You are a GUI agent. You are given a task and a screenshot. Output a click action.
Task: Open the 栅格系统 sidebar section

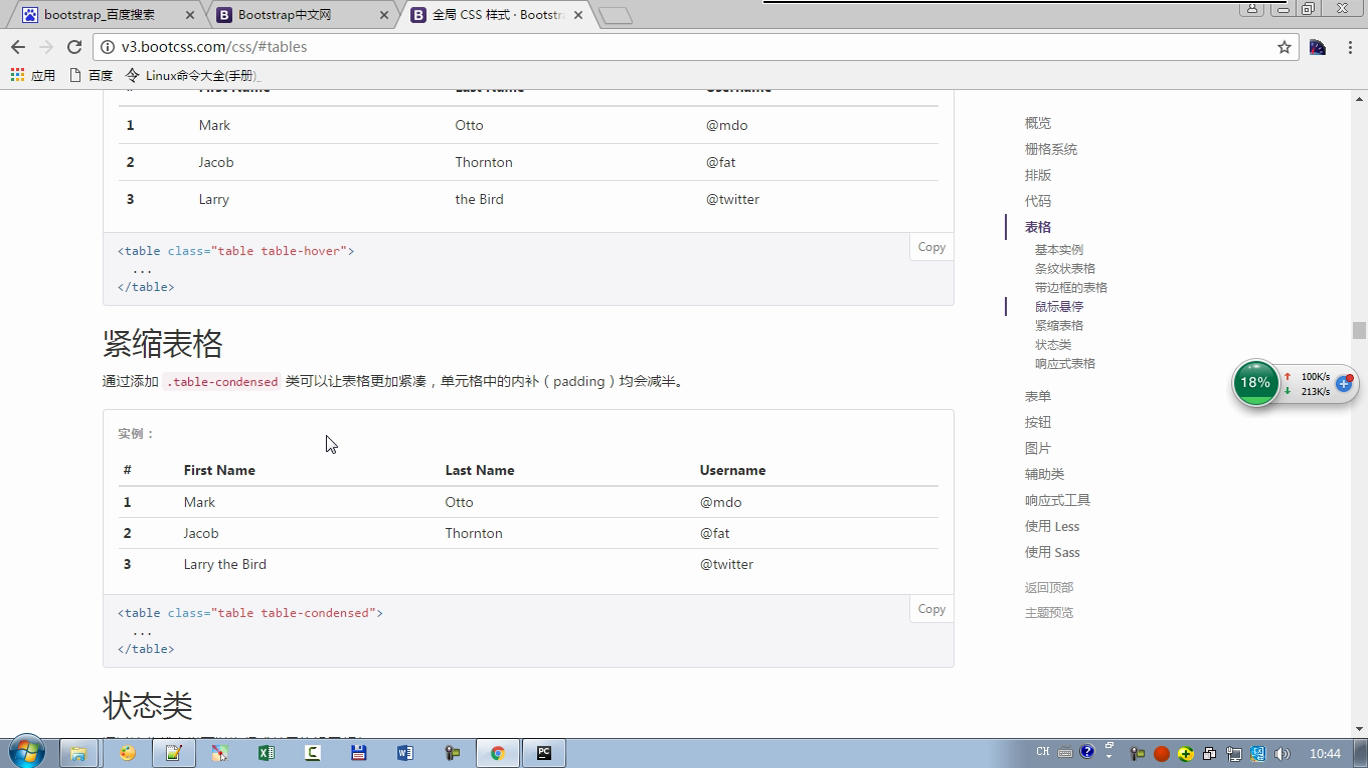1051,149
